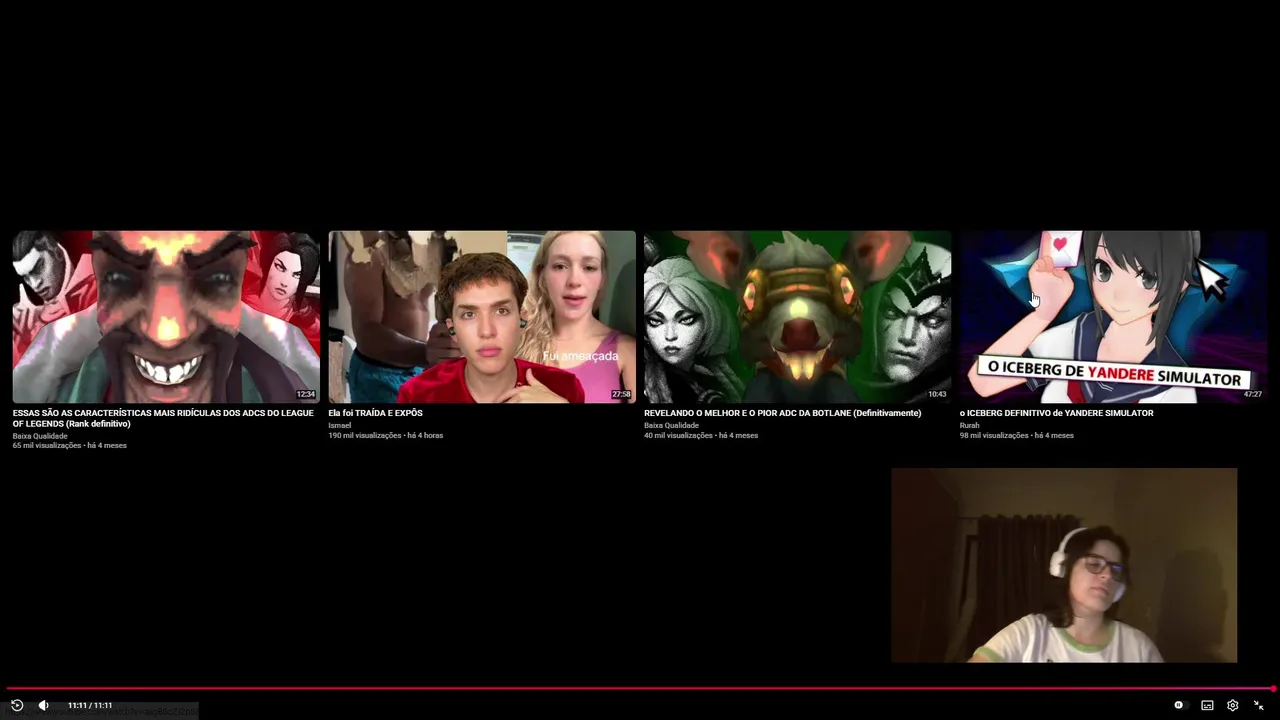Click '40 mil visualizações • há 4 meses'

point(700,435)
